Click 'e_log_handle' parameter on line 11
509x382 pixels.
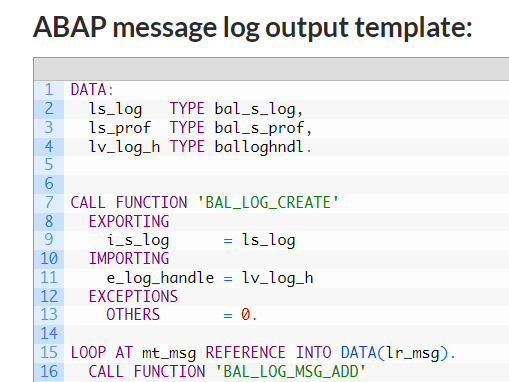point(160,278)
